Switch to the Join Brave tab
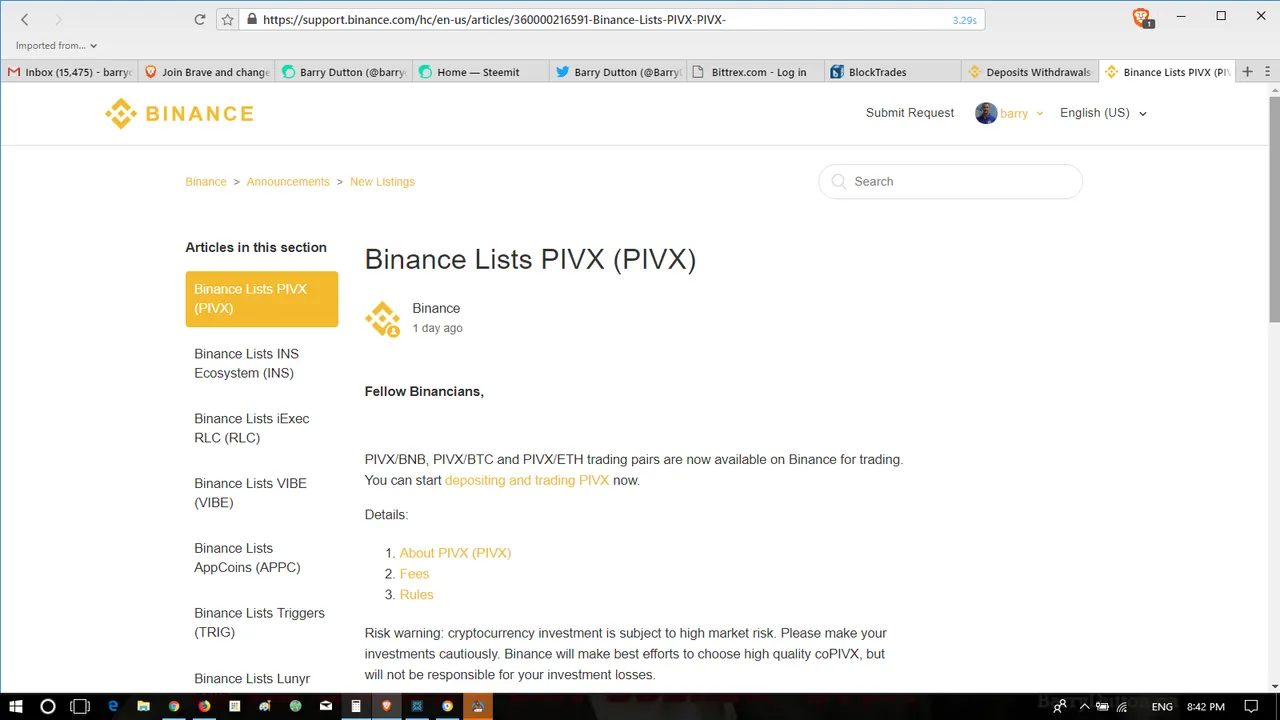 pyautogui.click(x=207, y=72)
